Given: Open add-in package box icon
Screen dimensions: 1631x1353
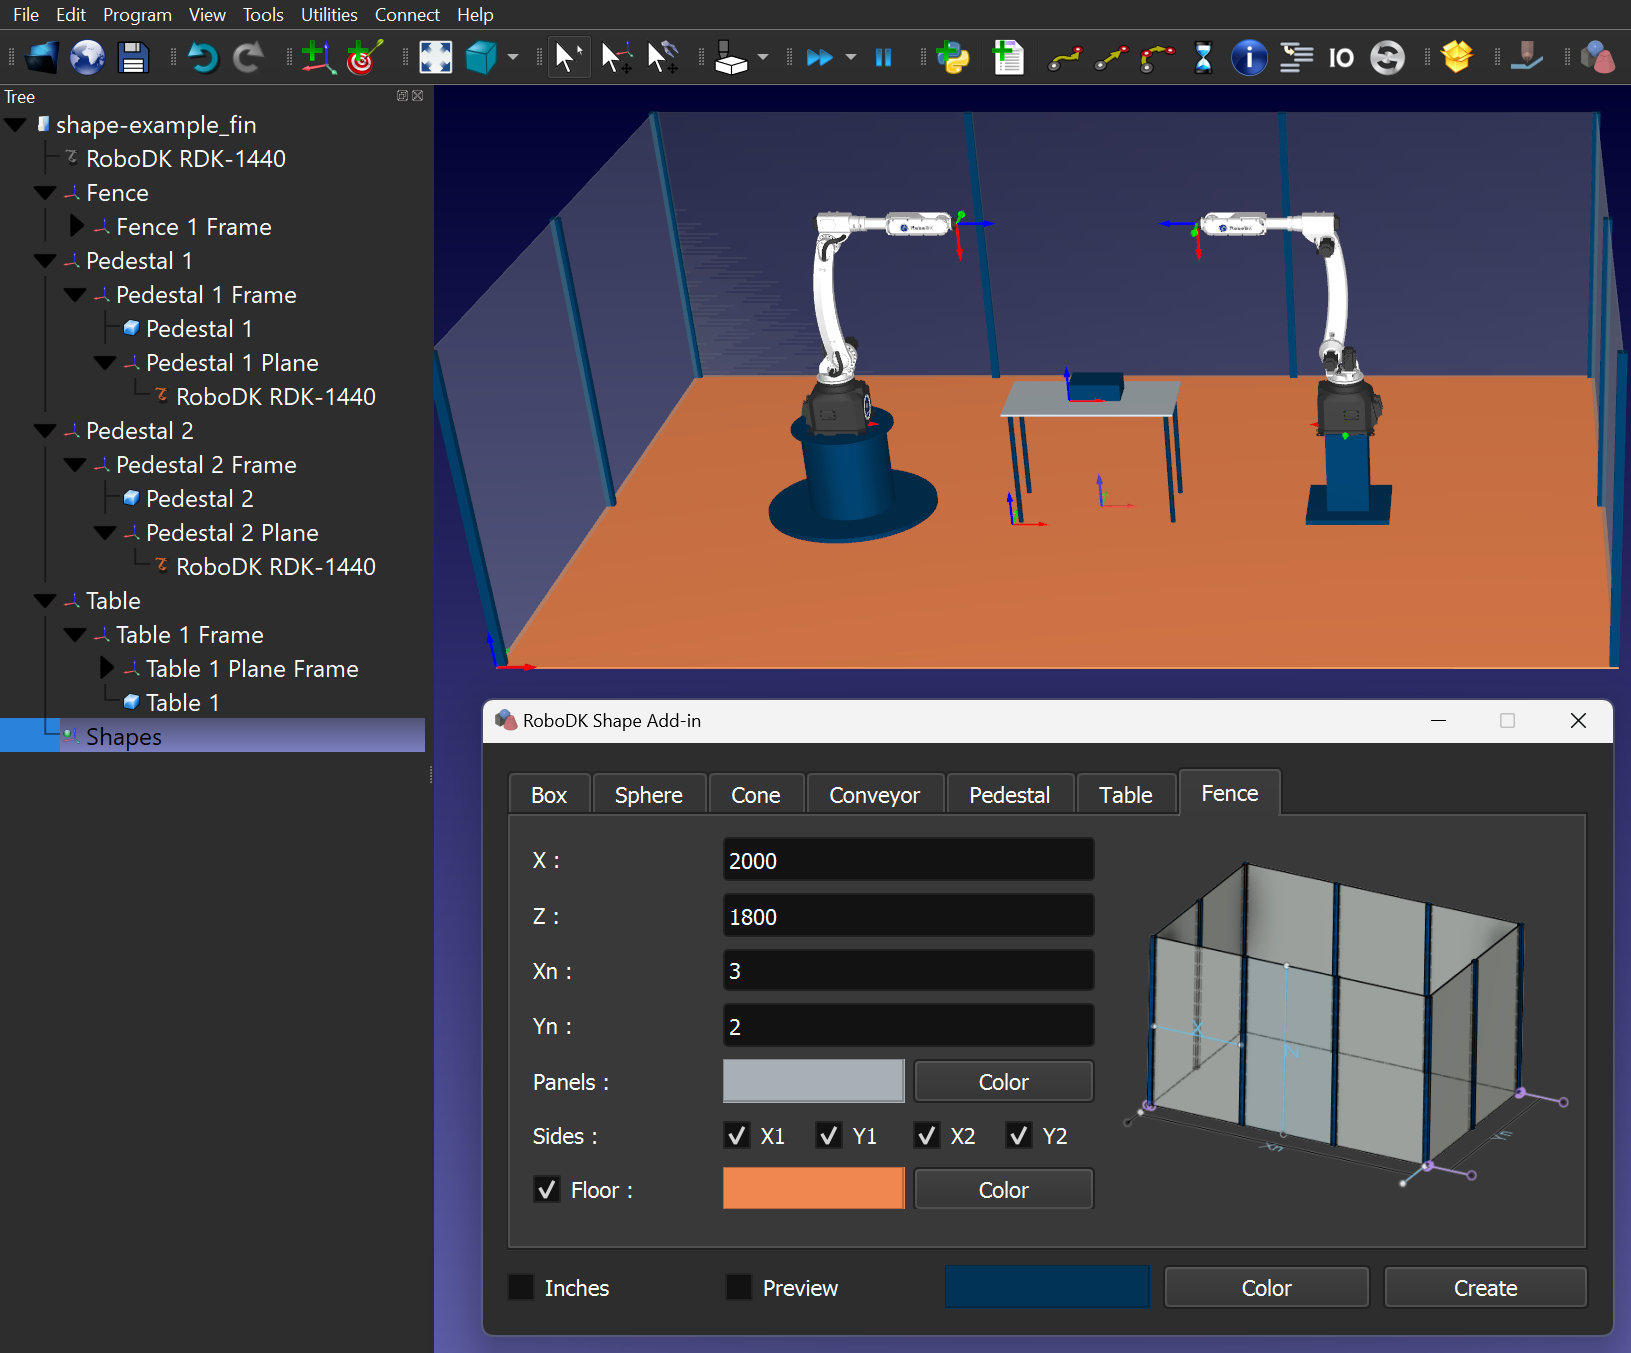Looking at the screenshot, I should point(1457,57).
